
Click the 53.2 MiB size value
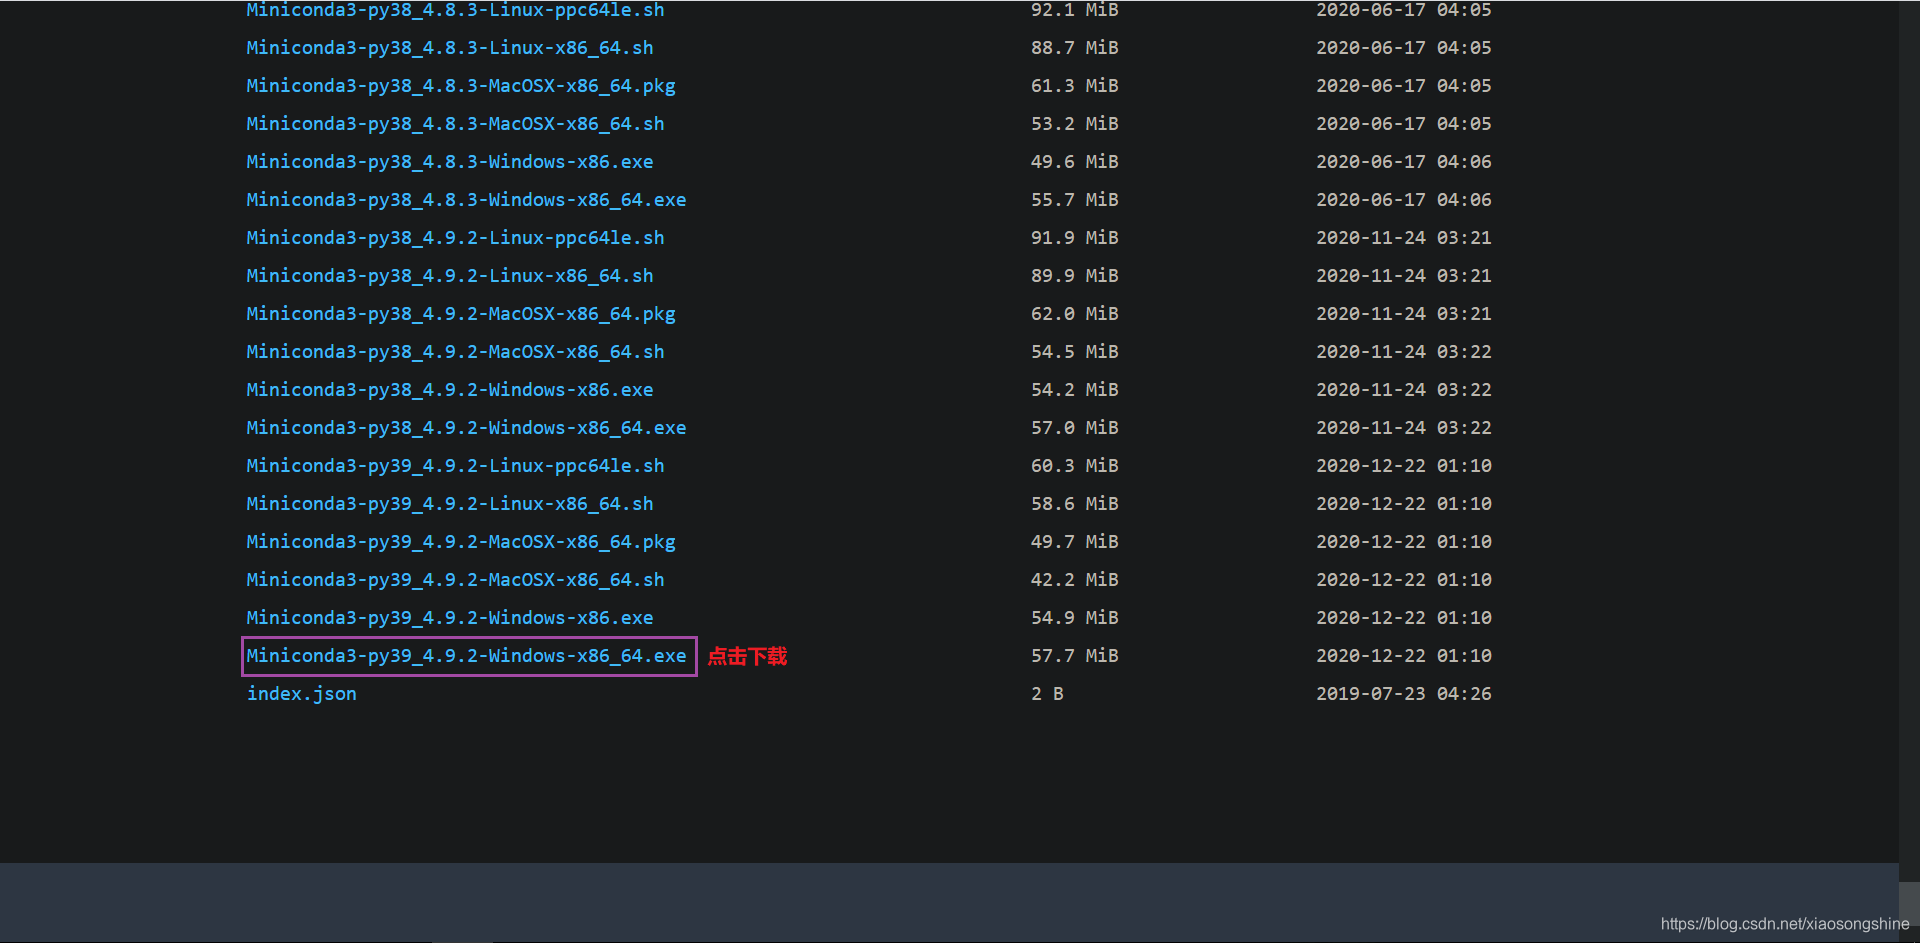click(1075, 124)
